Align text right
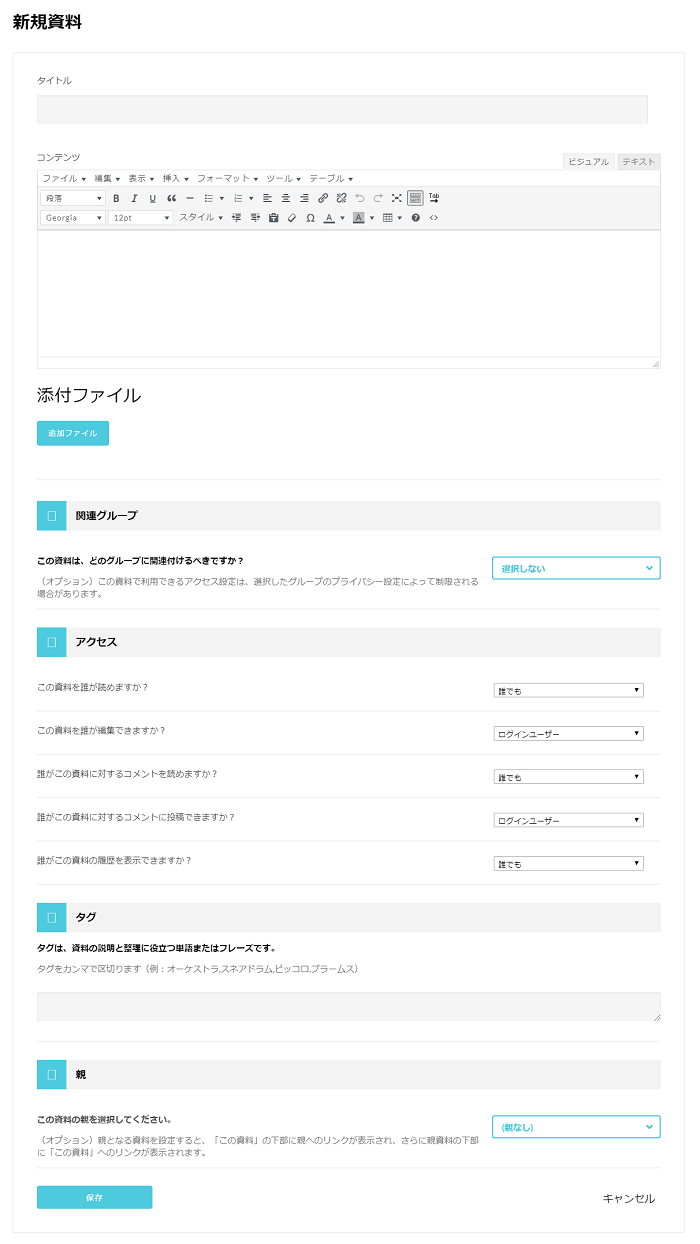This screenshot has width=700, height=1244. (304, 198)
